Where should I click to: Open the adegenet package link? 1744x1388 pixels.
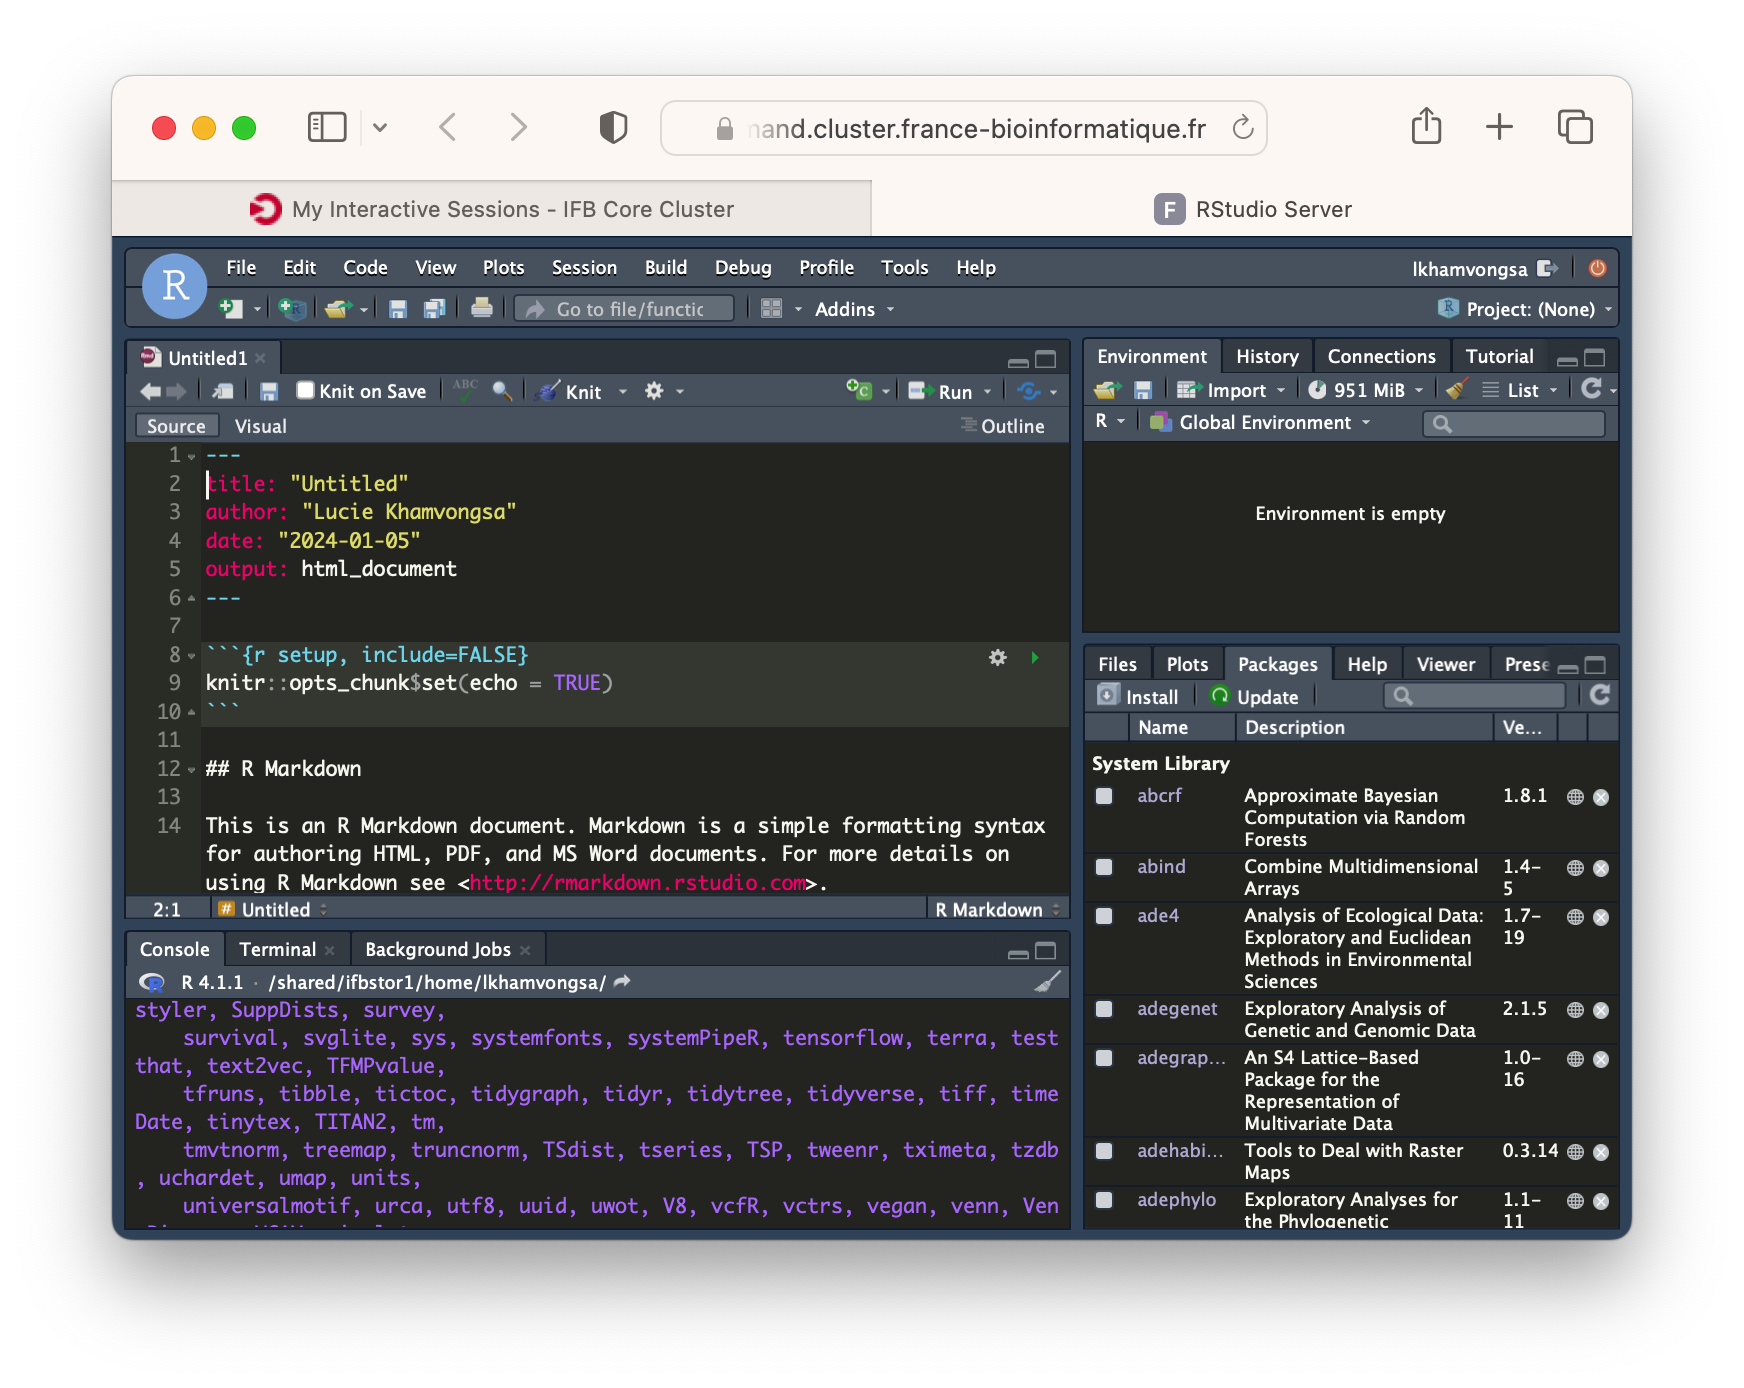point(1177,1008)
